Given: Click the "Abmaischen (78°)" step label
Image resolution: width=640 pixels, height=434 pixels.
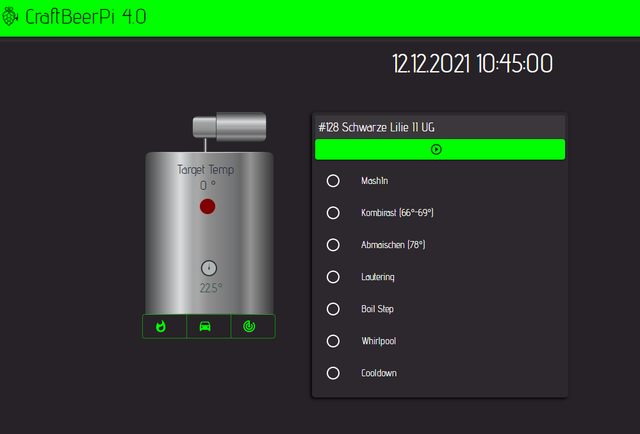Looking at the screenshot, I should [x=393, y=245].
